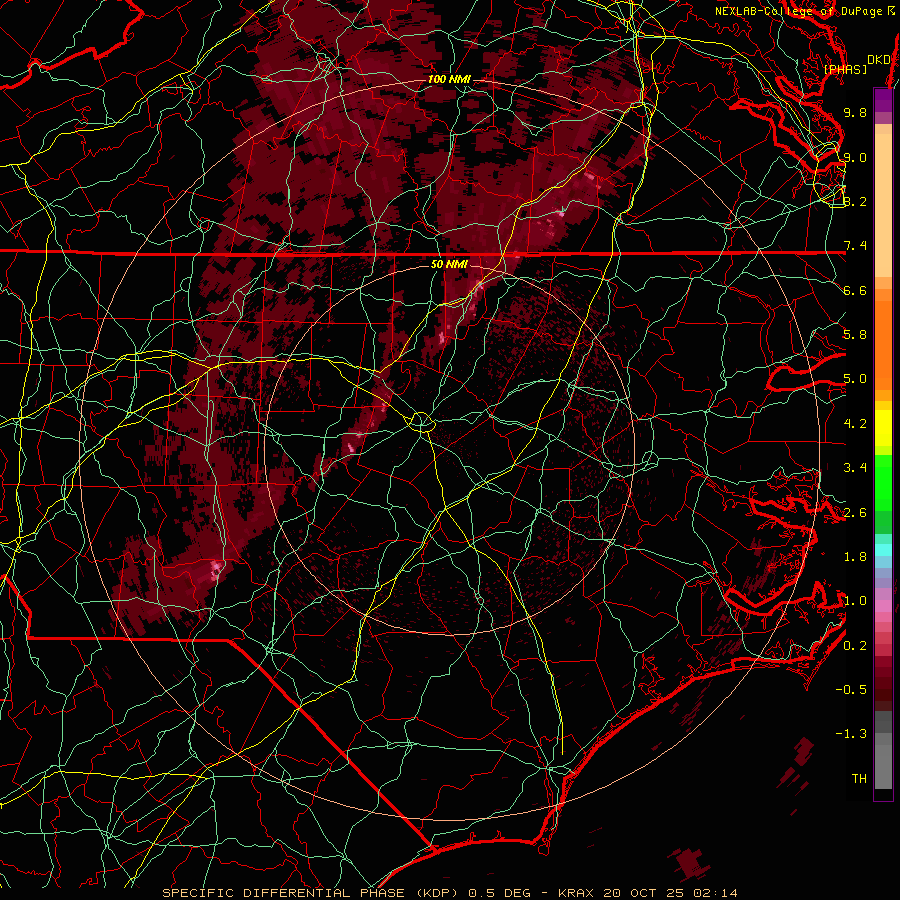Click the 5.0 value on the color scale
The height and width of the screenshot is (900, 900).
[x=855, y=379]
